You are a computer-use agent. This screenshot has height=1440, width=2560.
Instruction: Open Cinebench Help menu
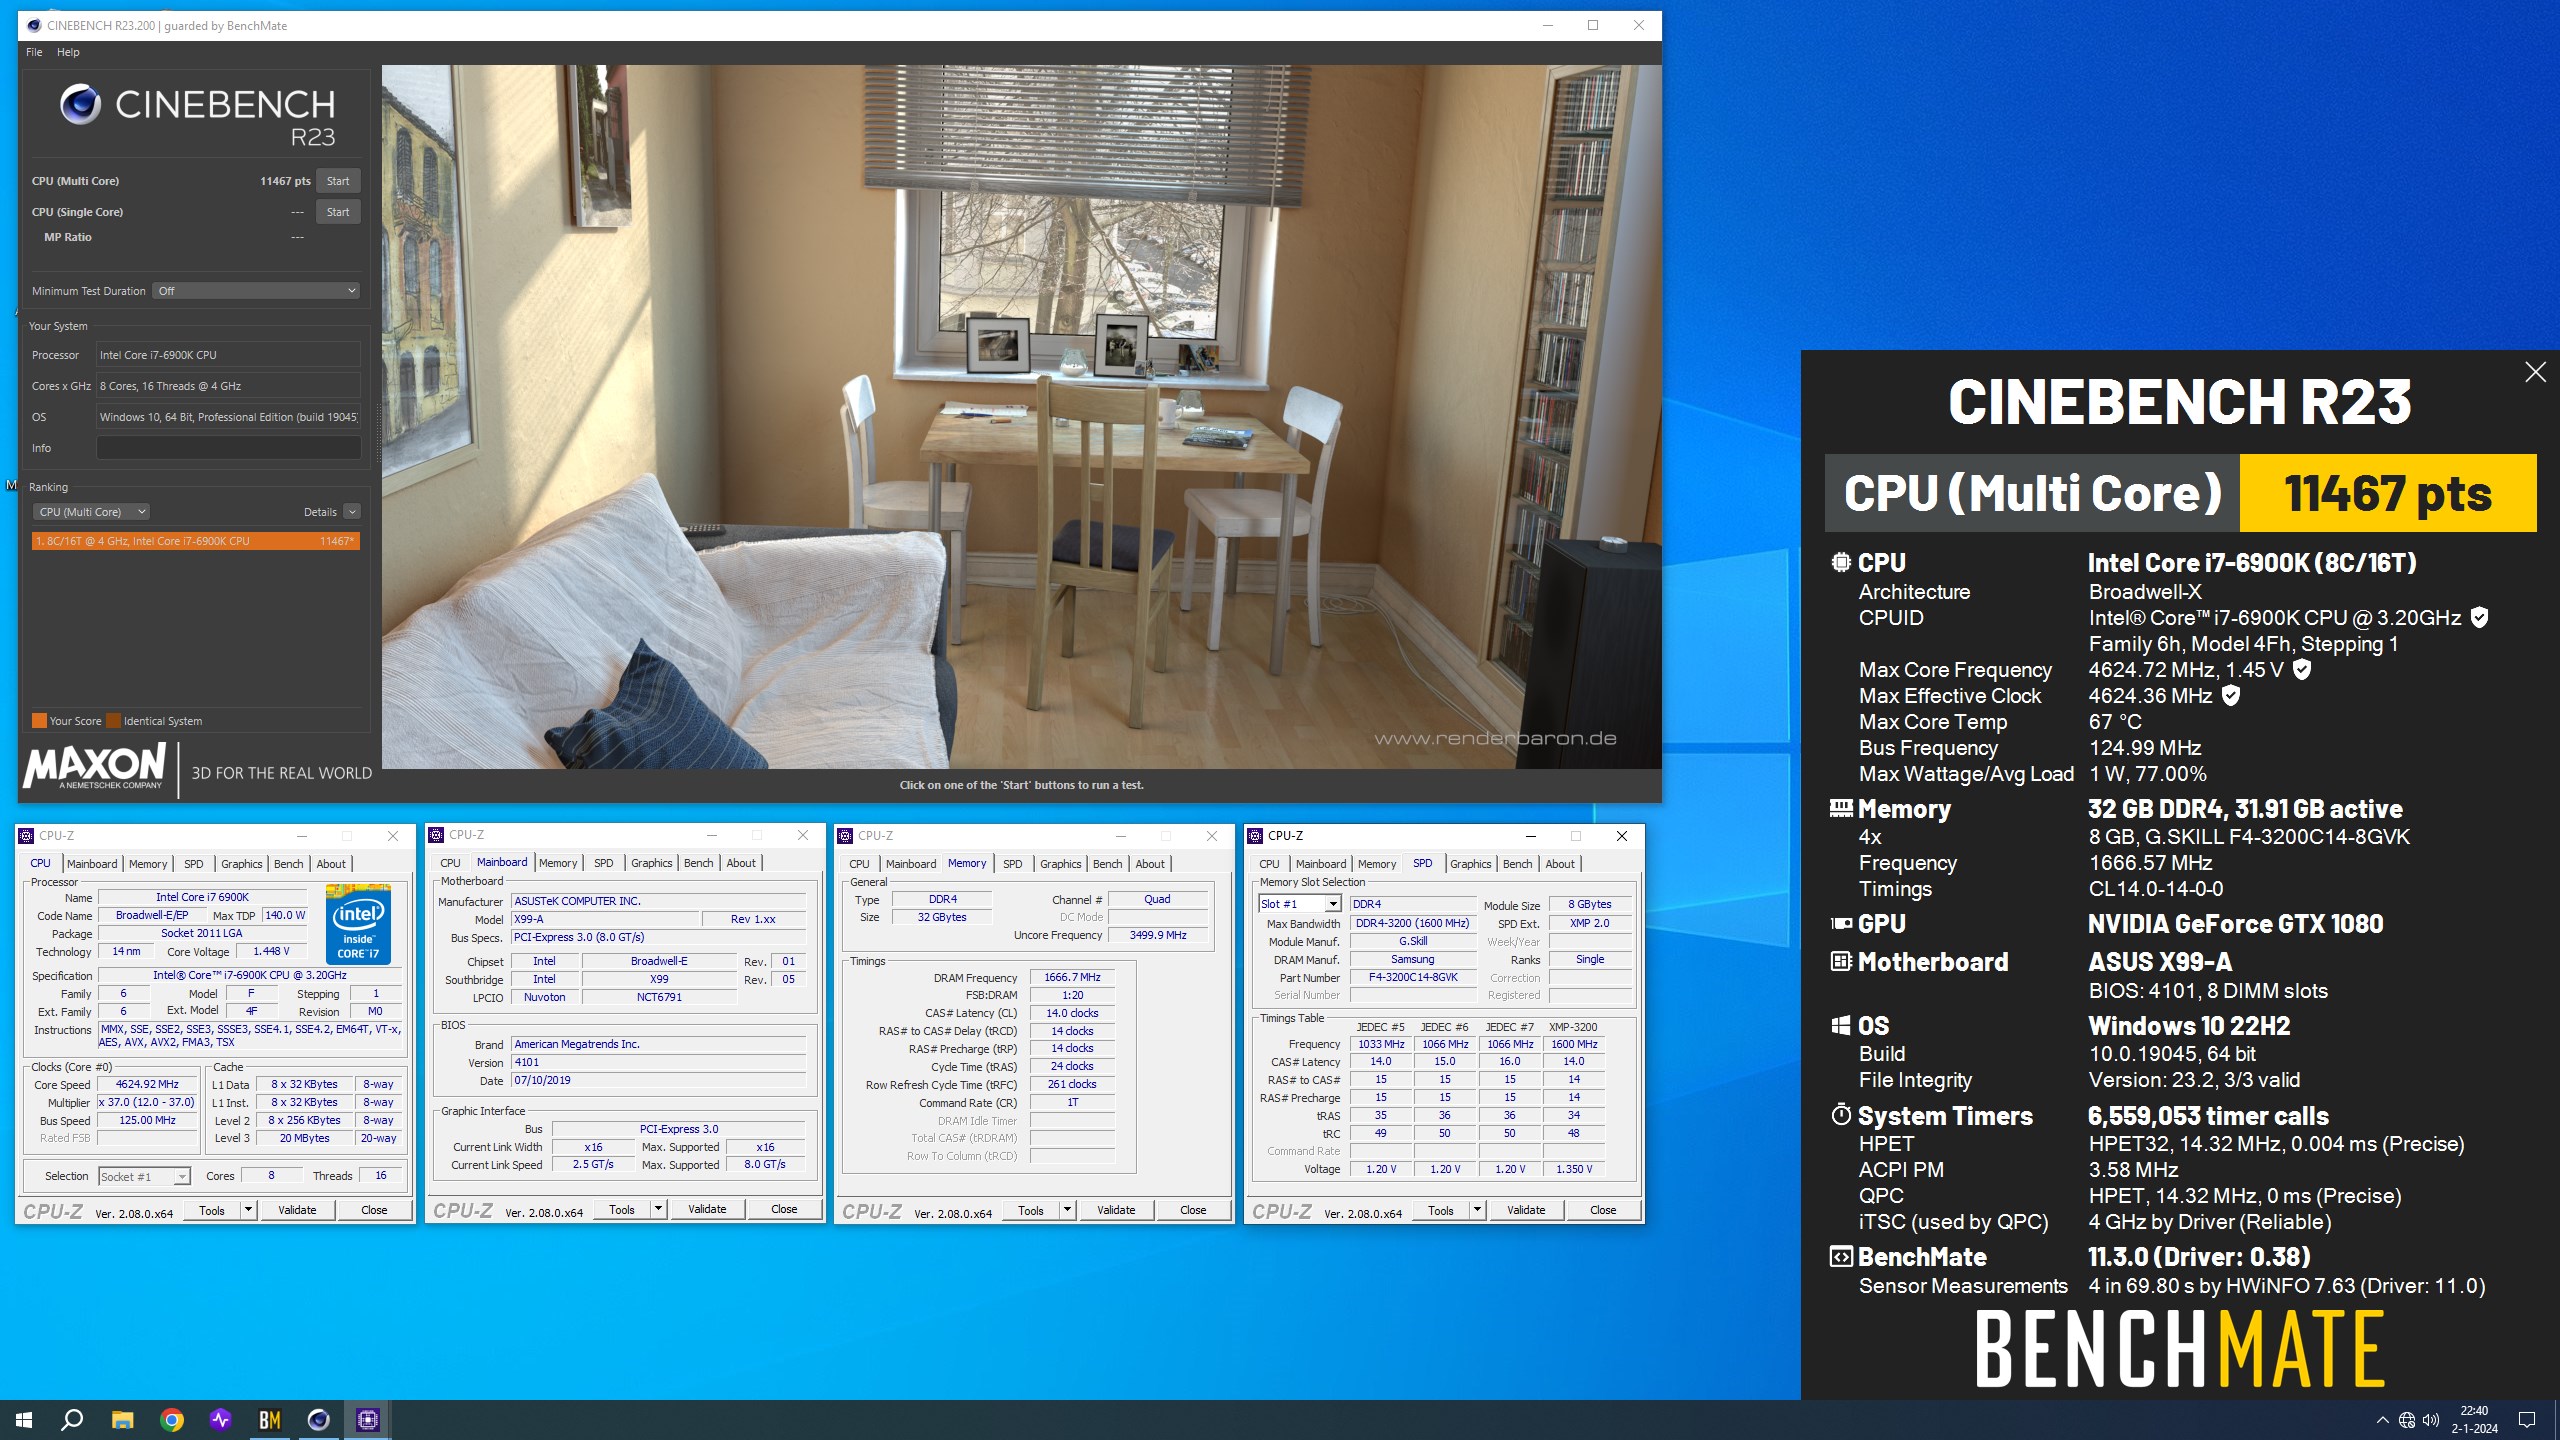(x=68, y=52)
